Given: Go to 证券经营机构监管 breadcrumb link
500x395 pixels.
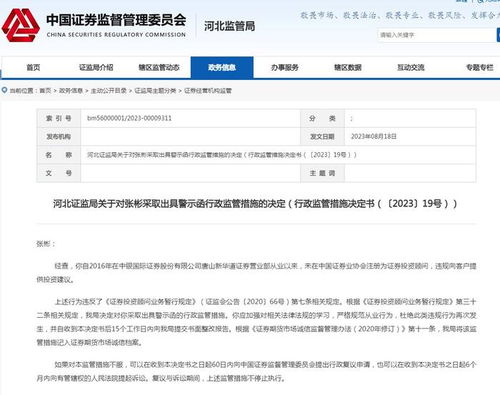Looking at the screenshot, I should tap(208, 91).
